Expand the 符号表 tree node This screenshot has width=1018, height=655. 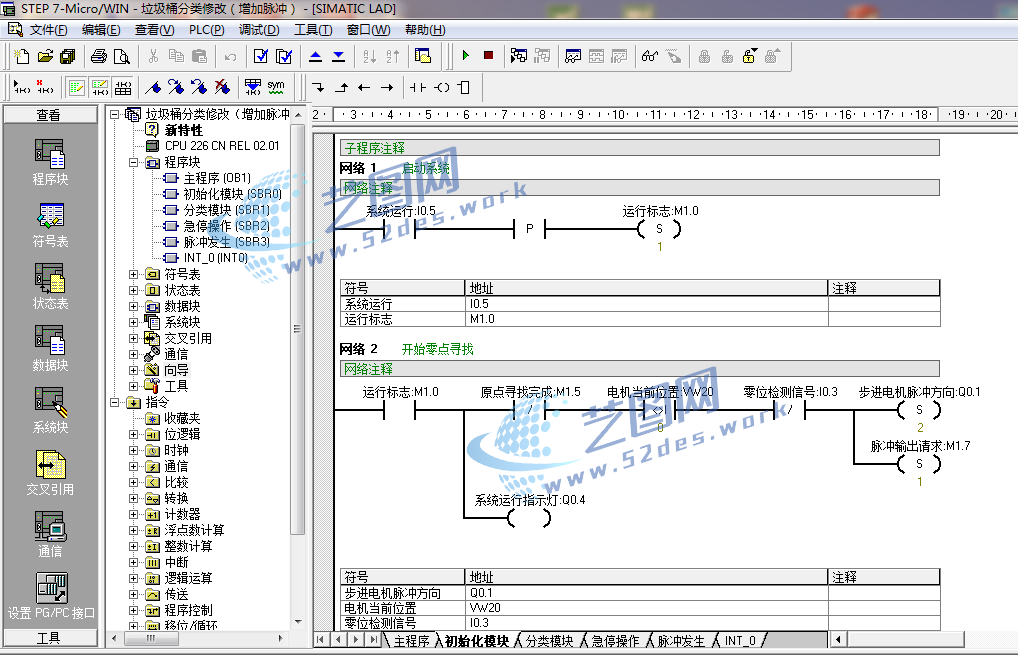[134, 274]
